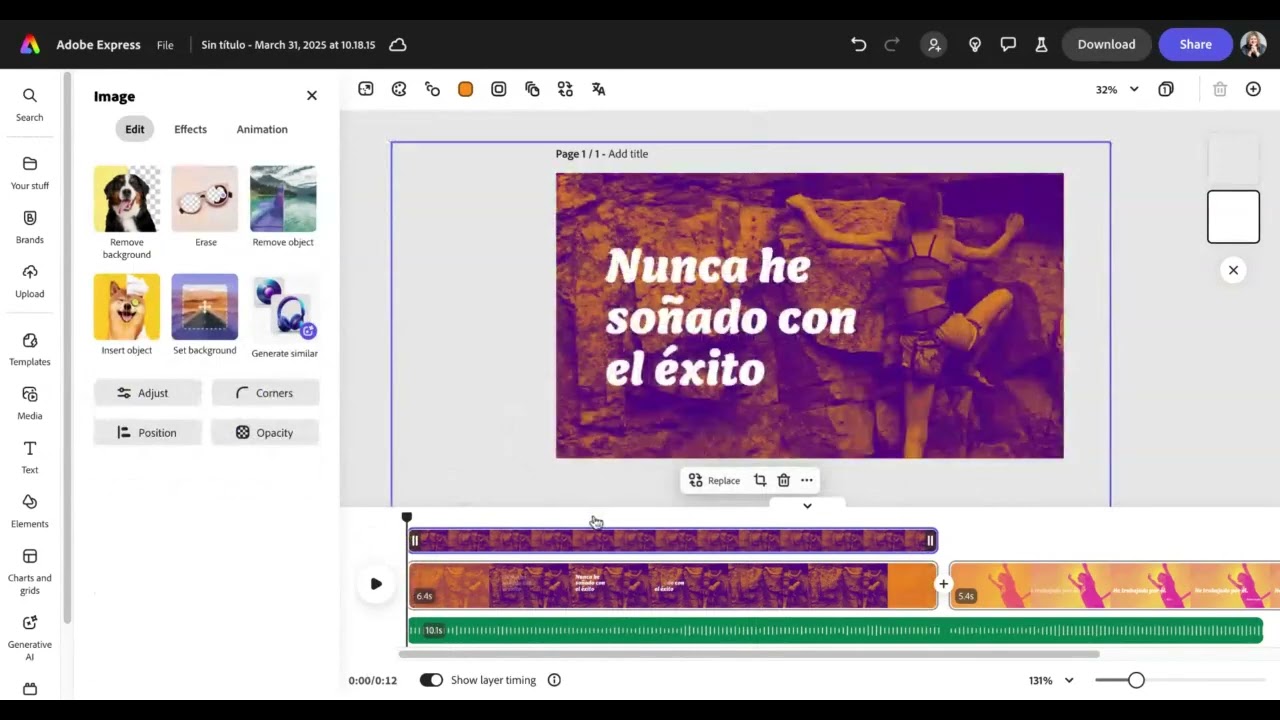The width and height of the screenshot is (1280, 720).
Task: Click the trash icon in top toolbar
Action: pyautogui.click(x=1220, y=89)
